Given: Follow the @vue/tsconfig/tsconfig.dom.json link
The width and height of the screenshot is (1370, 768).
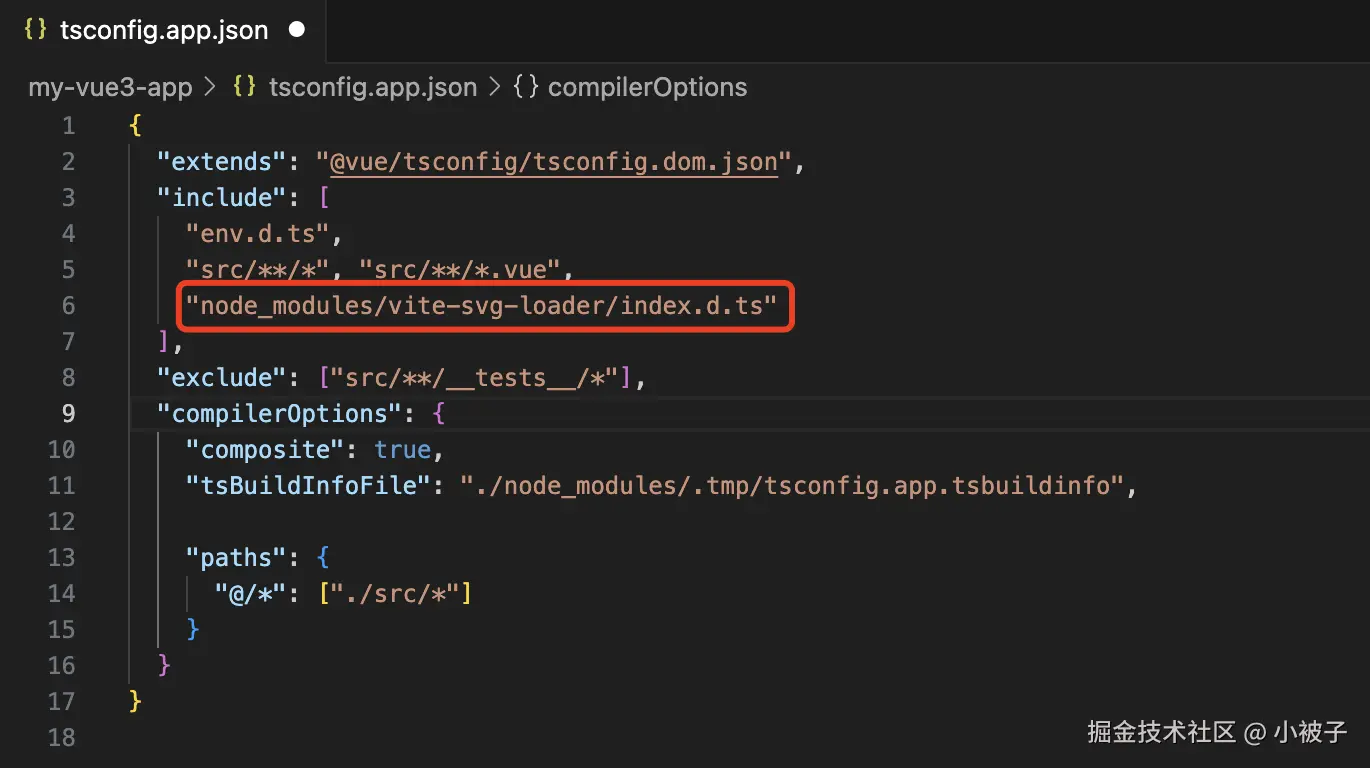Looking at the screenshot, I should 553,162.
